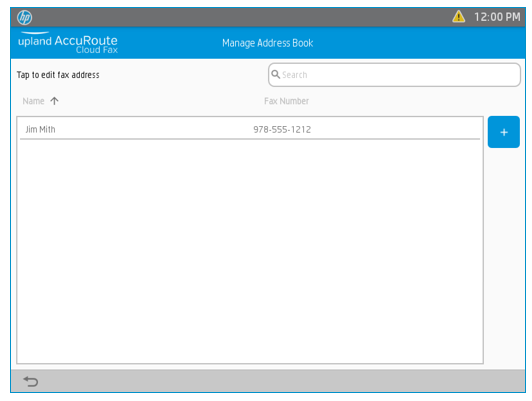
Task: Focus the Search input field
Action: pyautogui.click(x=394, y=75)
